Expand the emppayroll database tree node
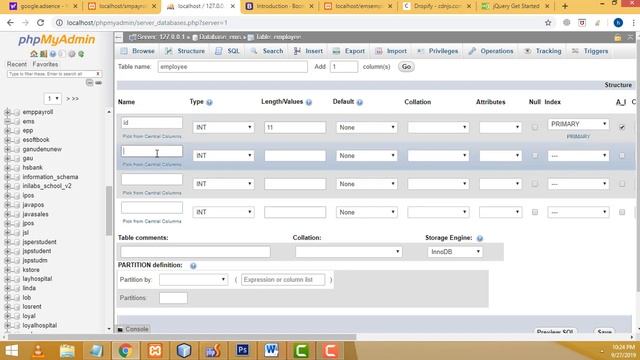Viewport: 640px width, 360px height. pos(7,112)
